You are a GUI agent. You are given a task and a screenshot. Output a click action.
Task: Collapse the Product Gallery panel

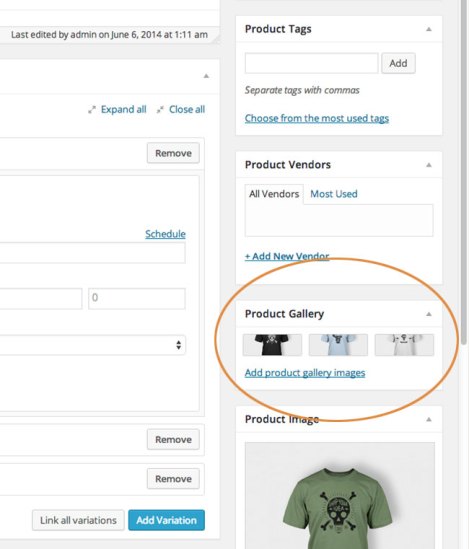tap(429, 314)
